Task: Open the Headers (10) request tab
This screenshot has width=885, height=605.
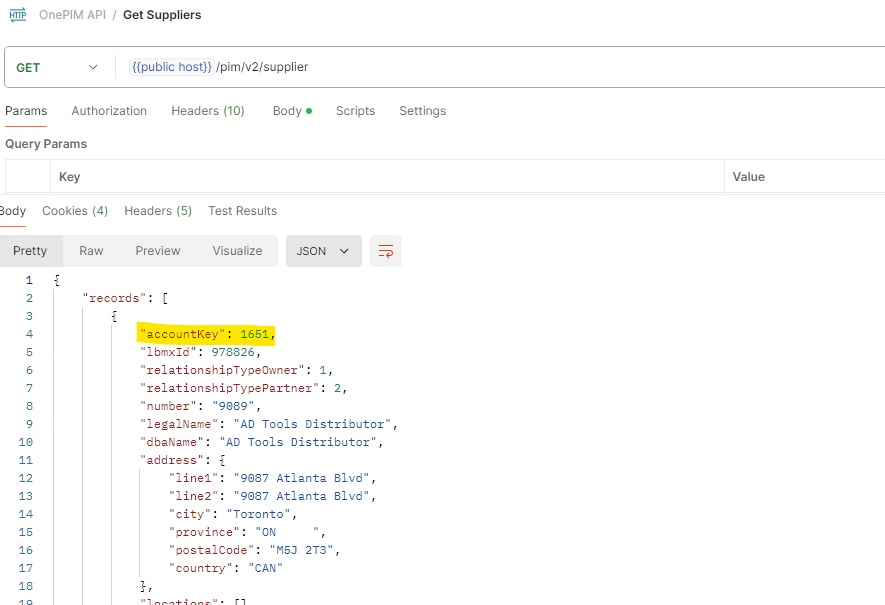Action: (x=208, y=111)
